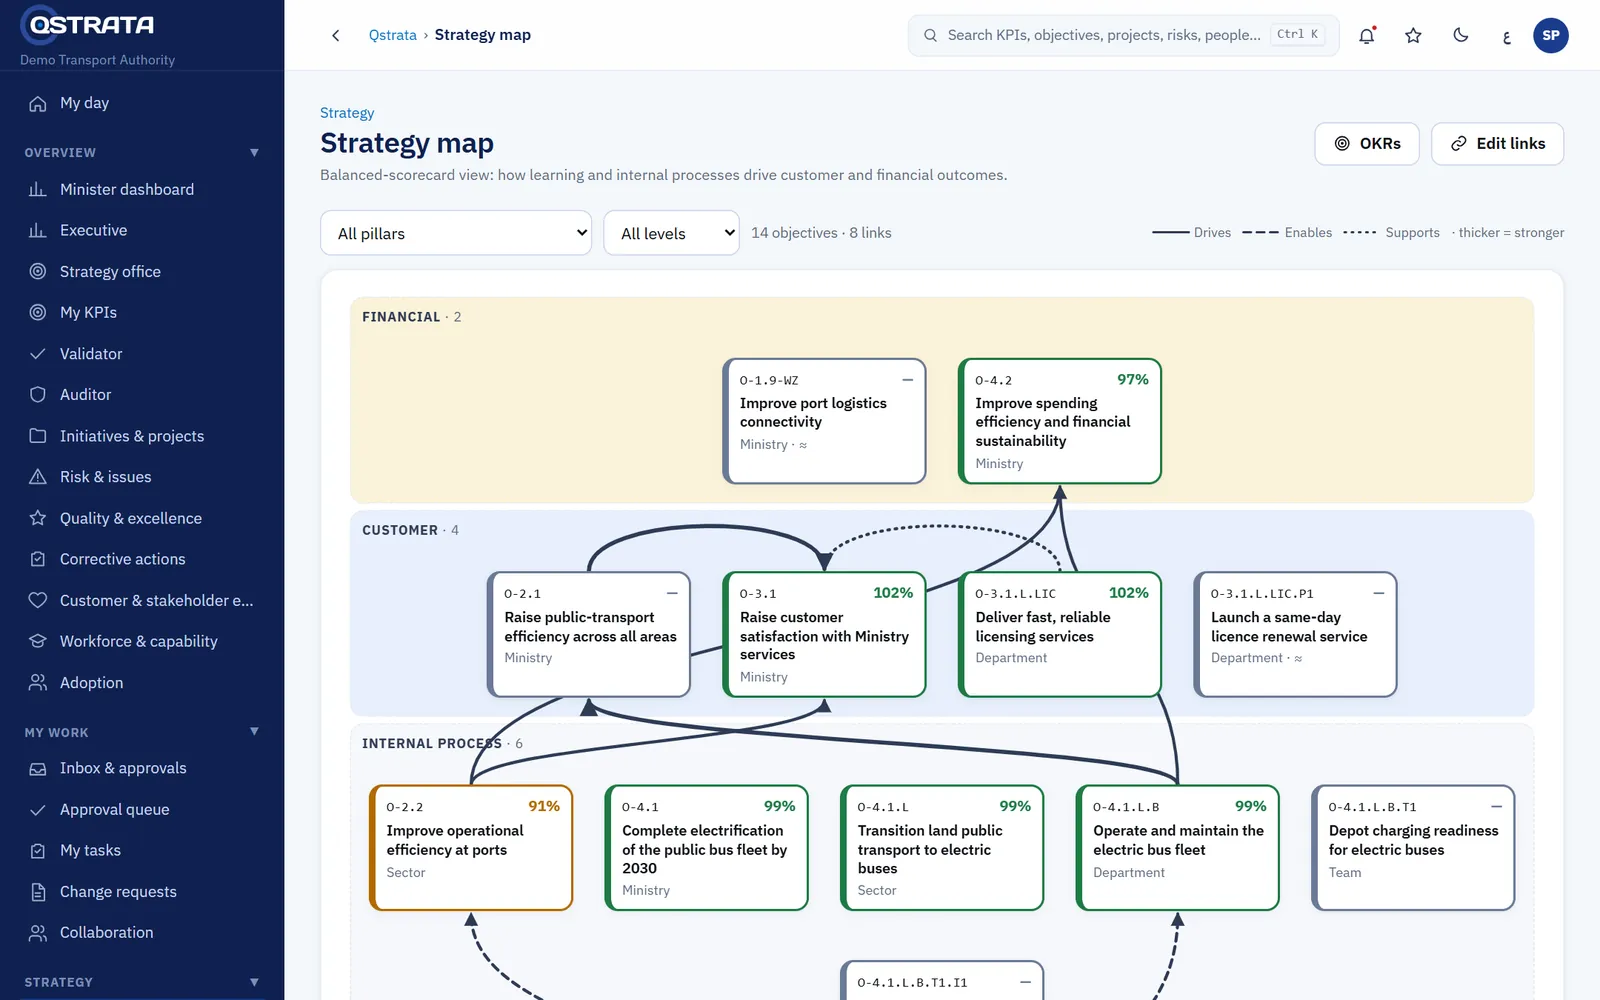Viewport: 1600px width, 1000px height.
Task: Click the Validator checkmark icon
Action: [x=38, y=353]
